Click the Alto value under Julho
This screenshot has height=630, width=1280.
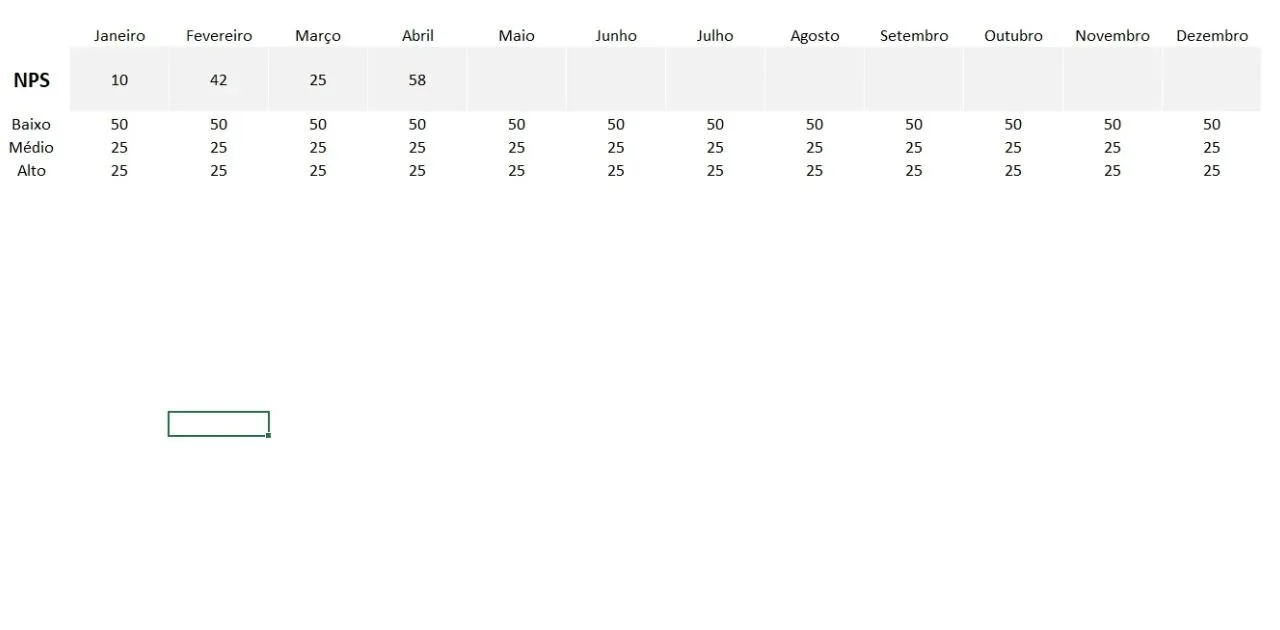pyautogui.click(x=715, y=171)
